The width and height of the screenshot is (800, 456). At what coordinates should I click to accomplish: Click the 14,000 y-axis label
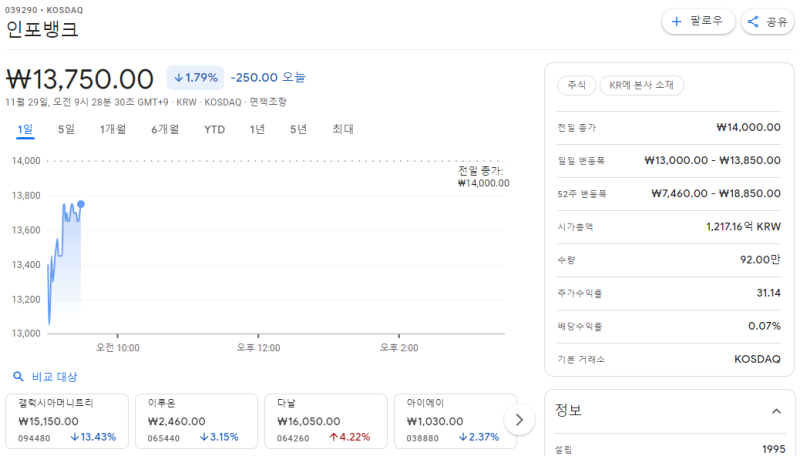(x=26, y=161)
